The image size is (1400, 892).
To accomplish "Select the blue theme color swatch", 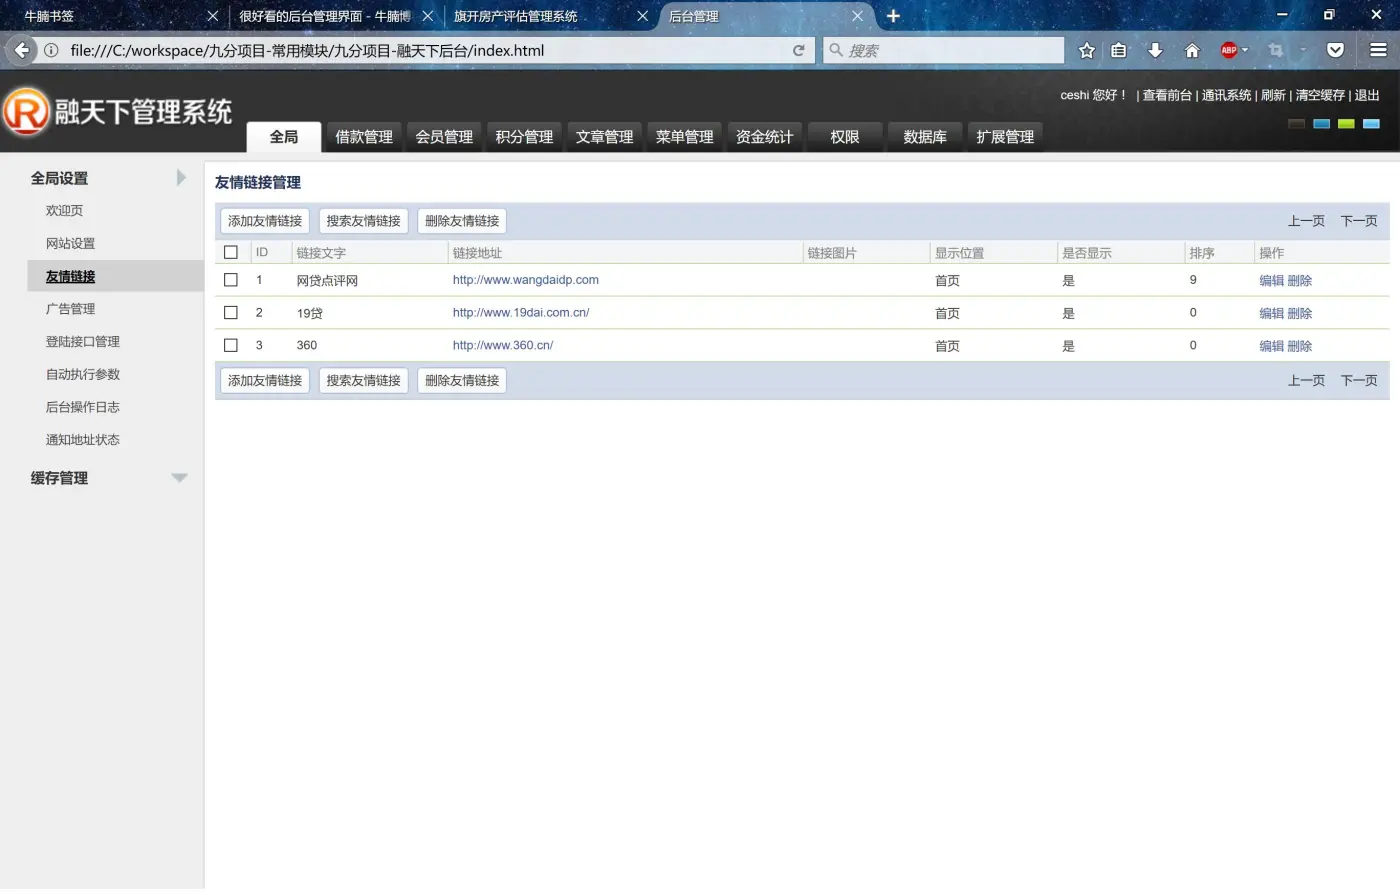I will click(1322, 124).
